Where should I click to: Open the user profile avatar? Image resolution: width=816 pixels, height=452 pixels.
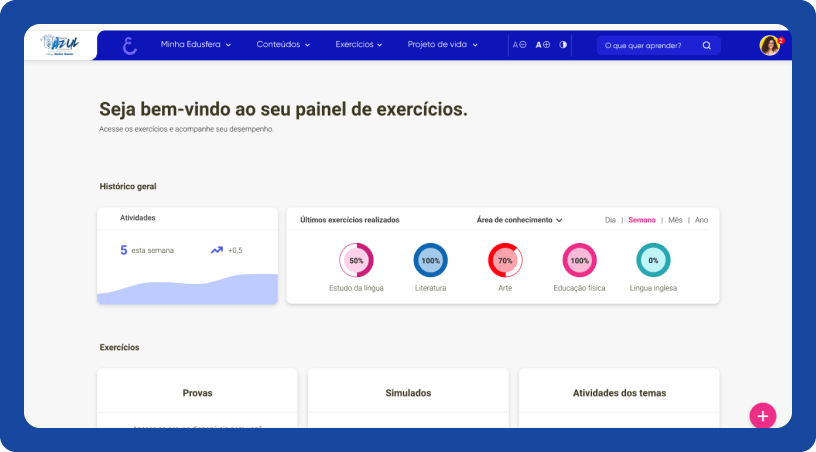769,45
